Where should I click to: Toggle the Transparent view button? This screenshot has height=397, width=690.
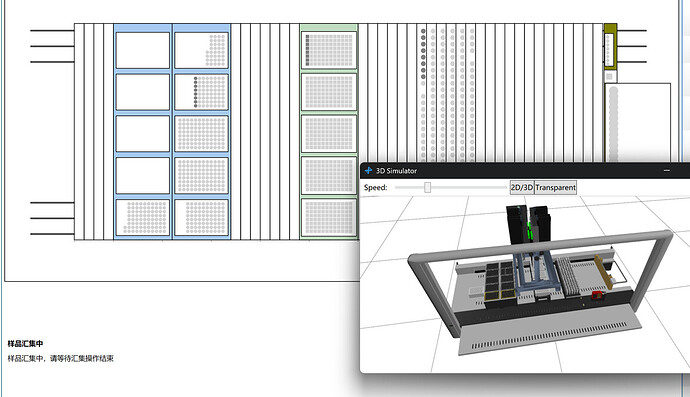click(x=555, y=187)
